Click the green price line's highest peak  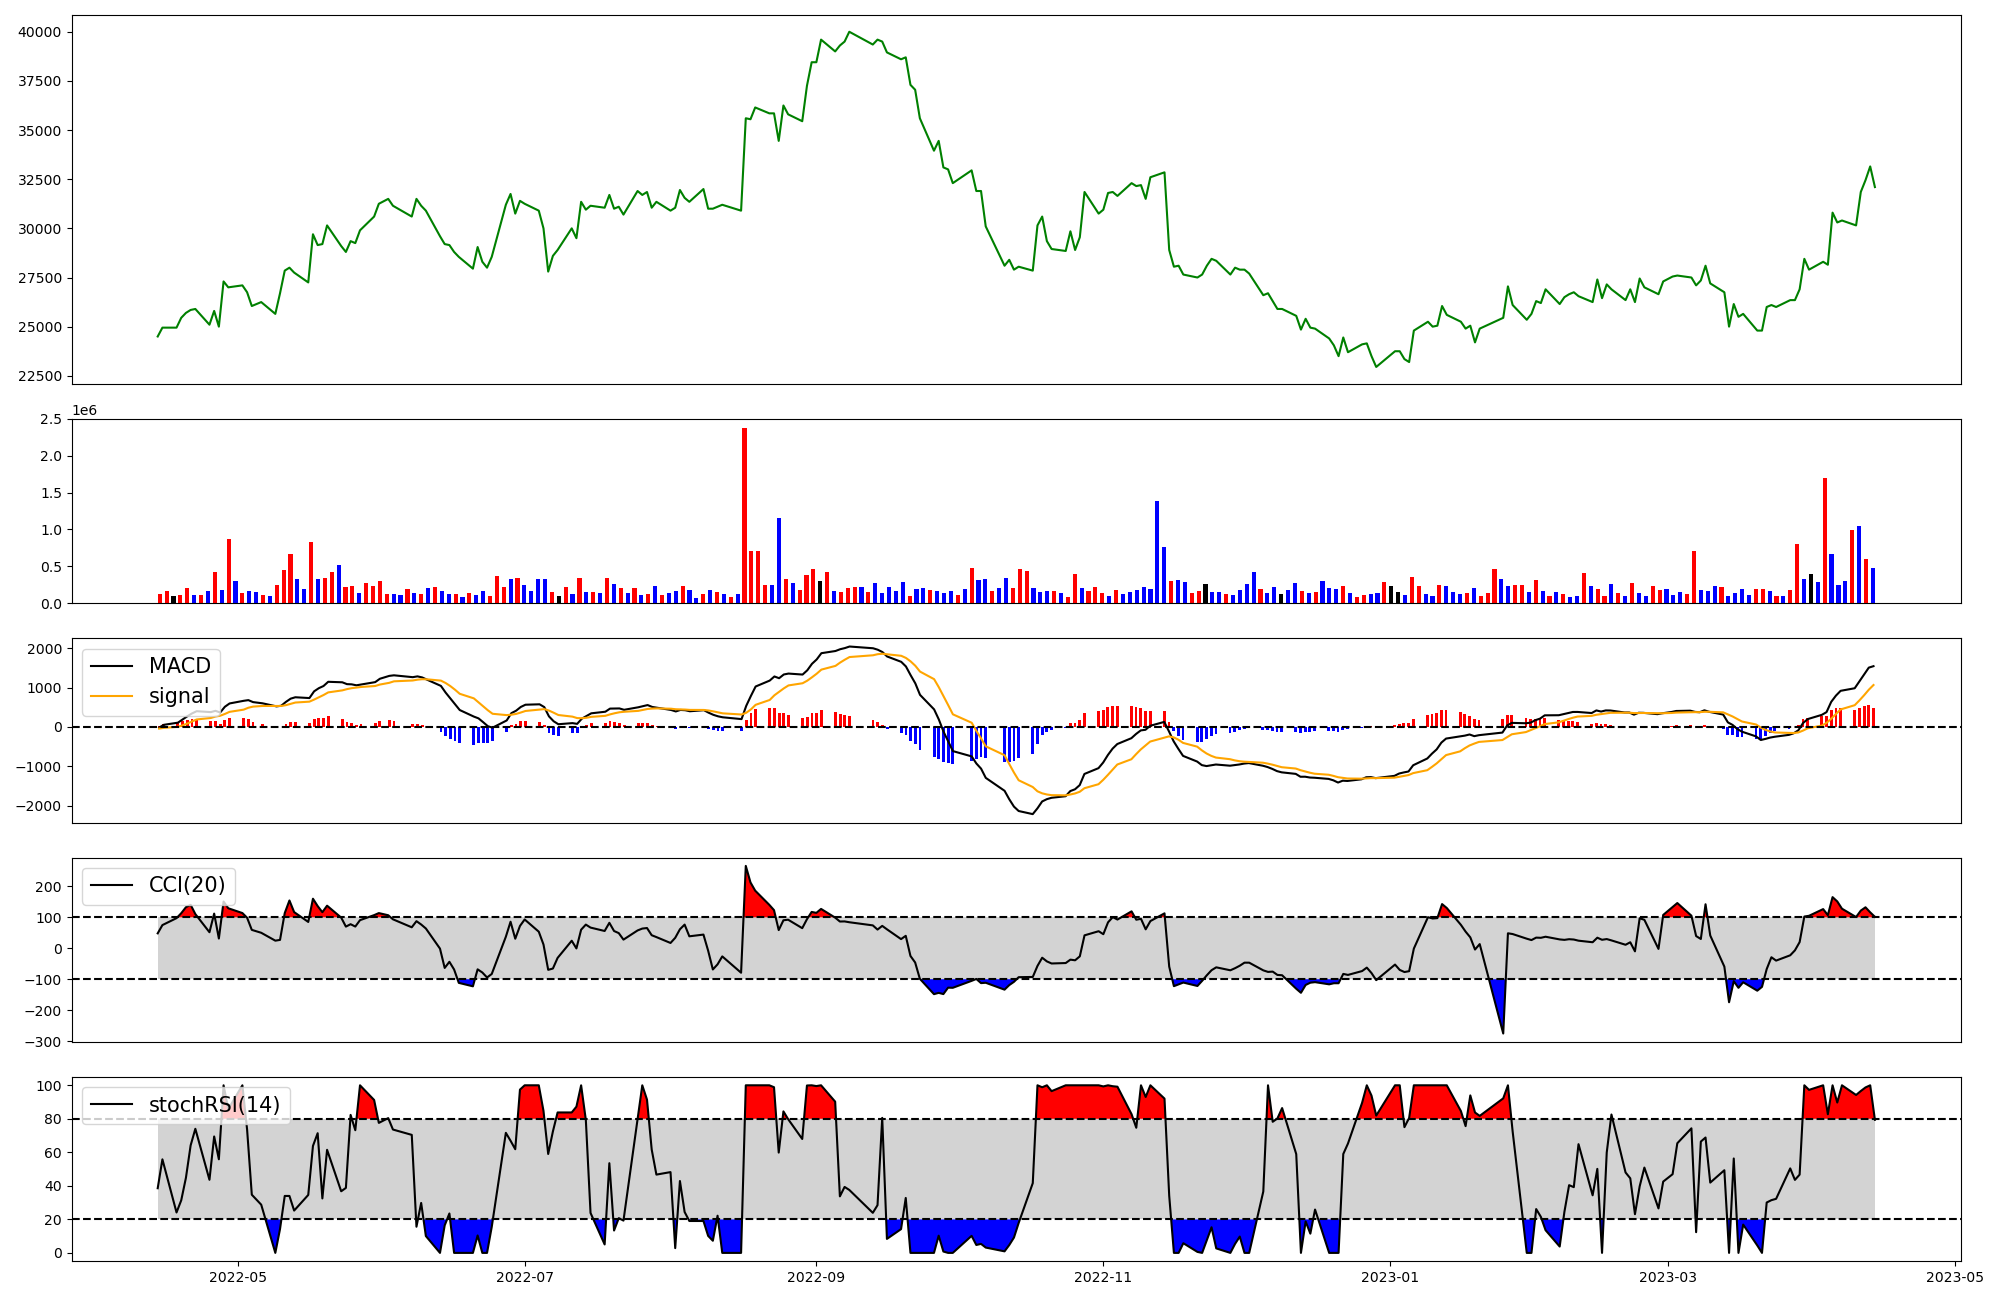[x=849, y=33]
